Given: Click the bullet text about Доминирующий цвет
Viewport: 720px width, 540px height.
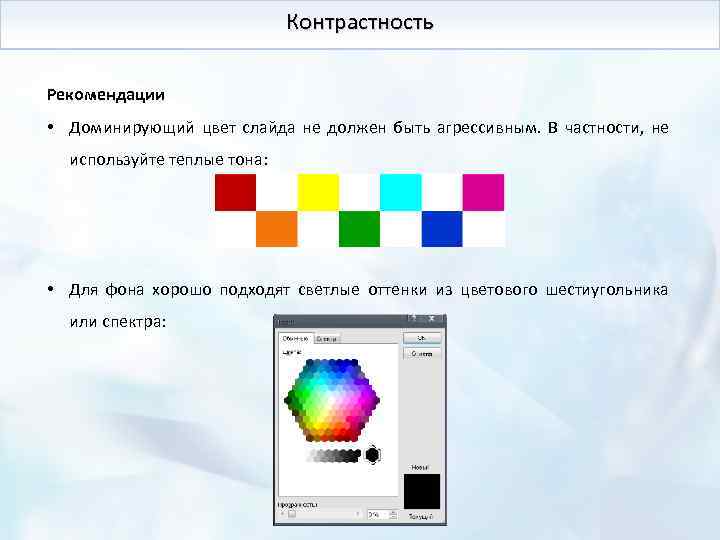Looking at the screenshot, I should [x=369, y=143].
